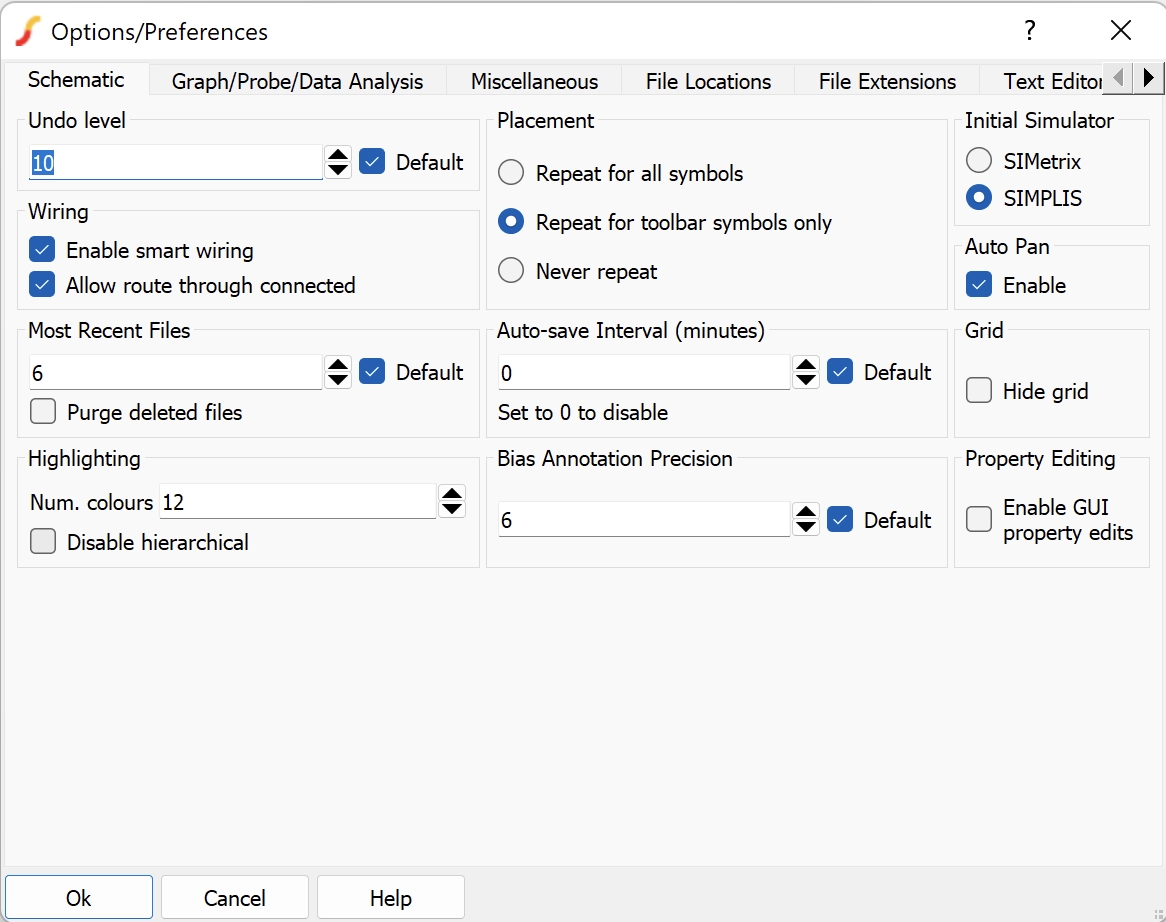Image resolution: width=1166 pixels, height=922 pixels.
Task: Increase Bias Annotation Precision value
Action: (x=806, y=512)
